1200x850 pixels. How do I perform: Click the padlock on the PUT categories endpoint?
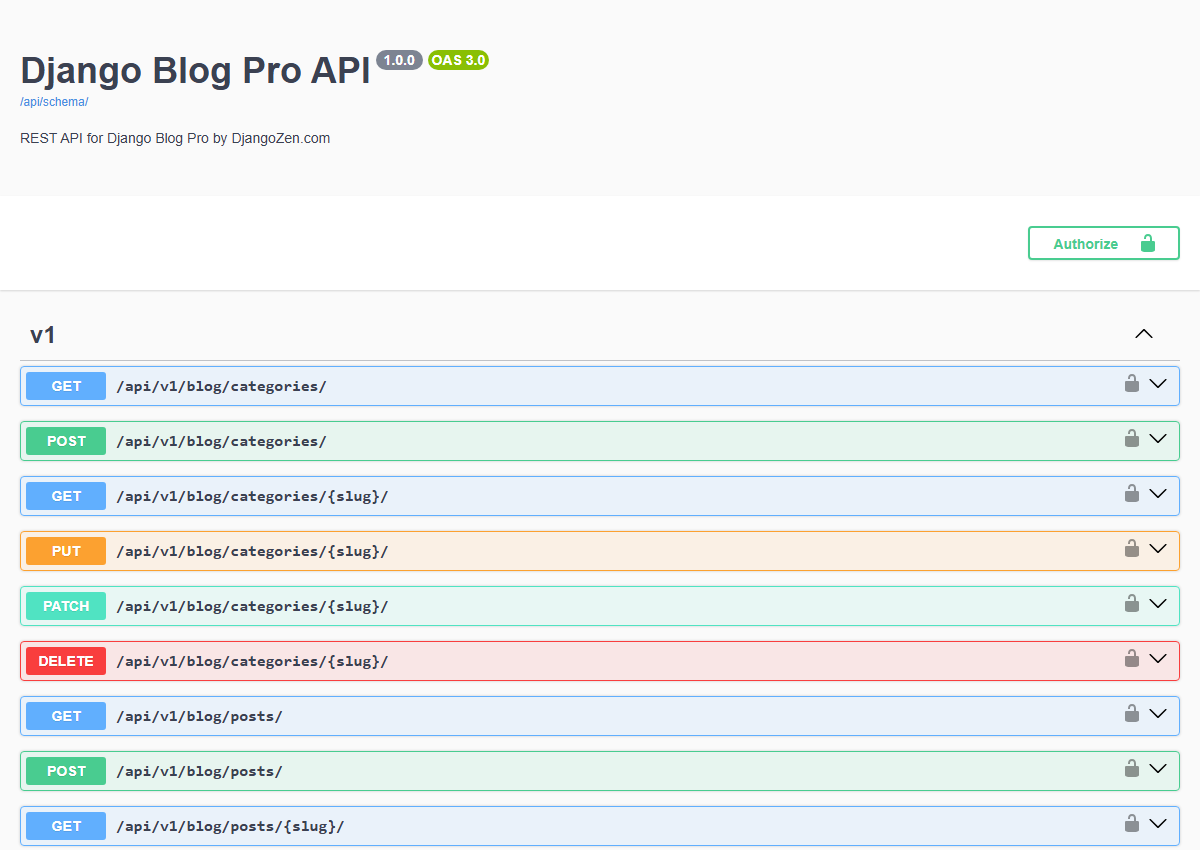pos(1131,548)
